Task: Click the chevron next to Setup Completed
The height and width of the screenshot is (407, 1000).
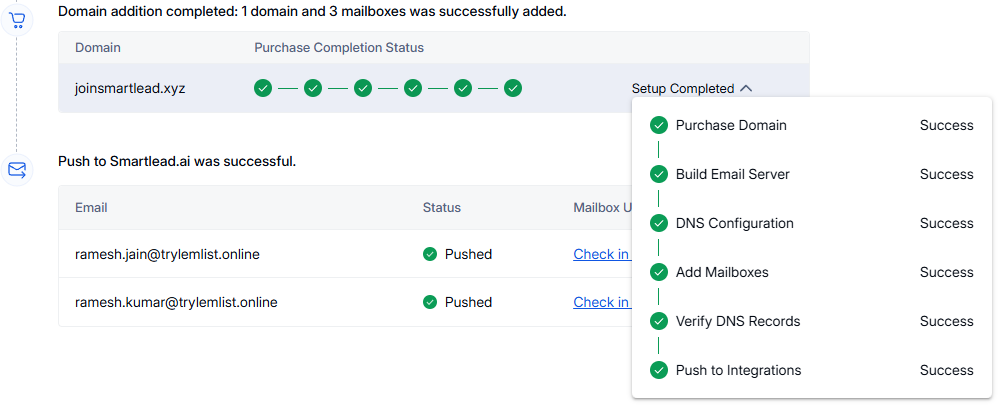Action: 746,88
